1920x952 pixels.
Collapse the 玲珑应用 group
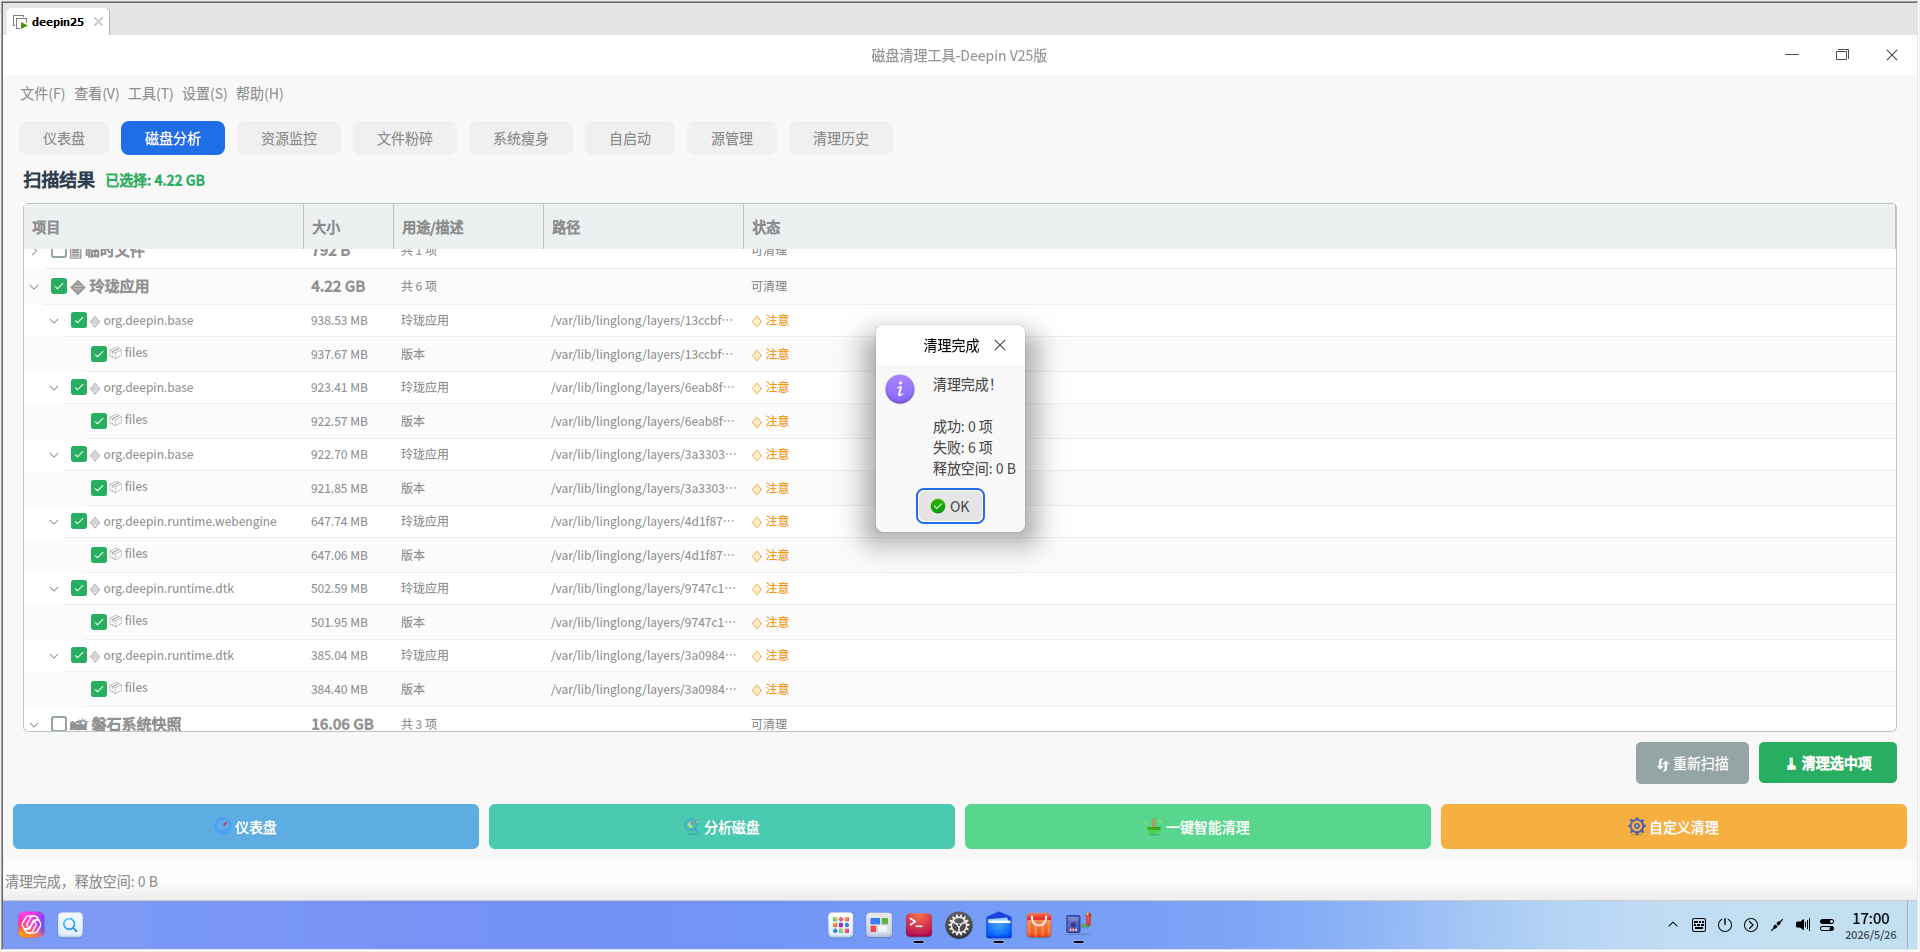(34, 287)
